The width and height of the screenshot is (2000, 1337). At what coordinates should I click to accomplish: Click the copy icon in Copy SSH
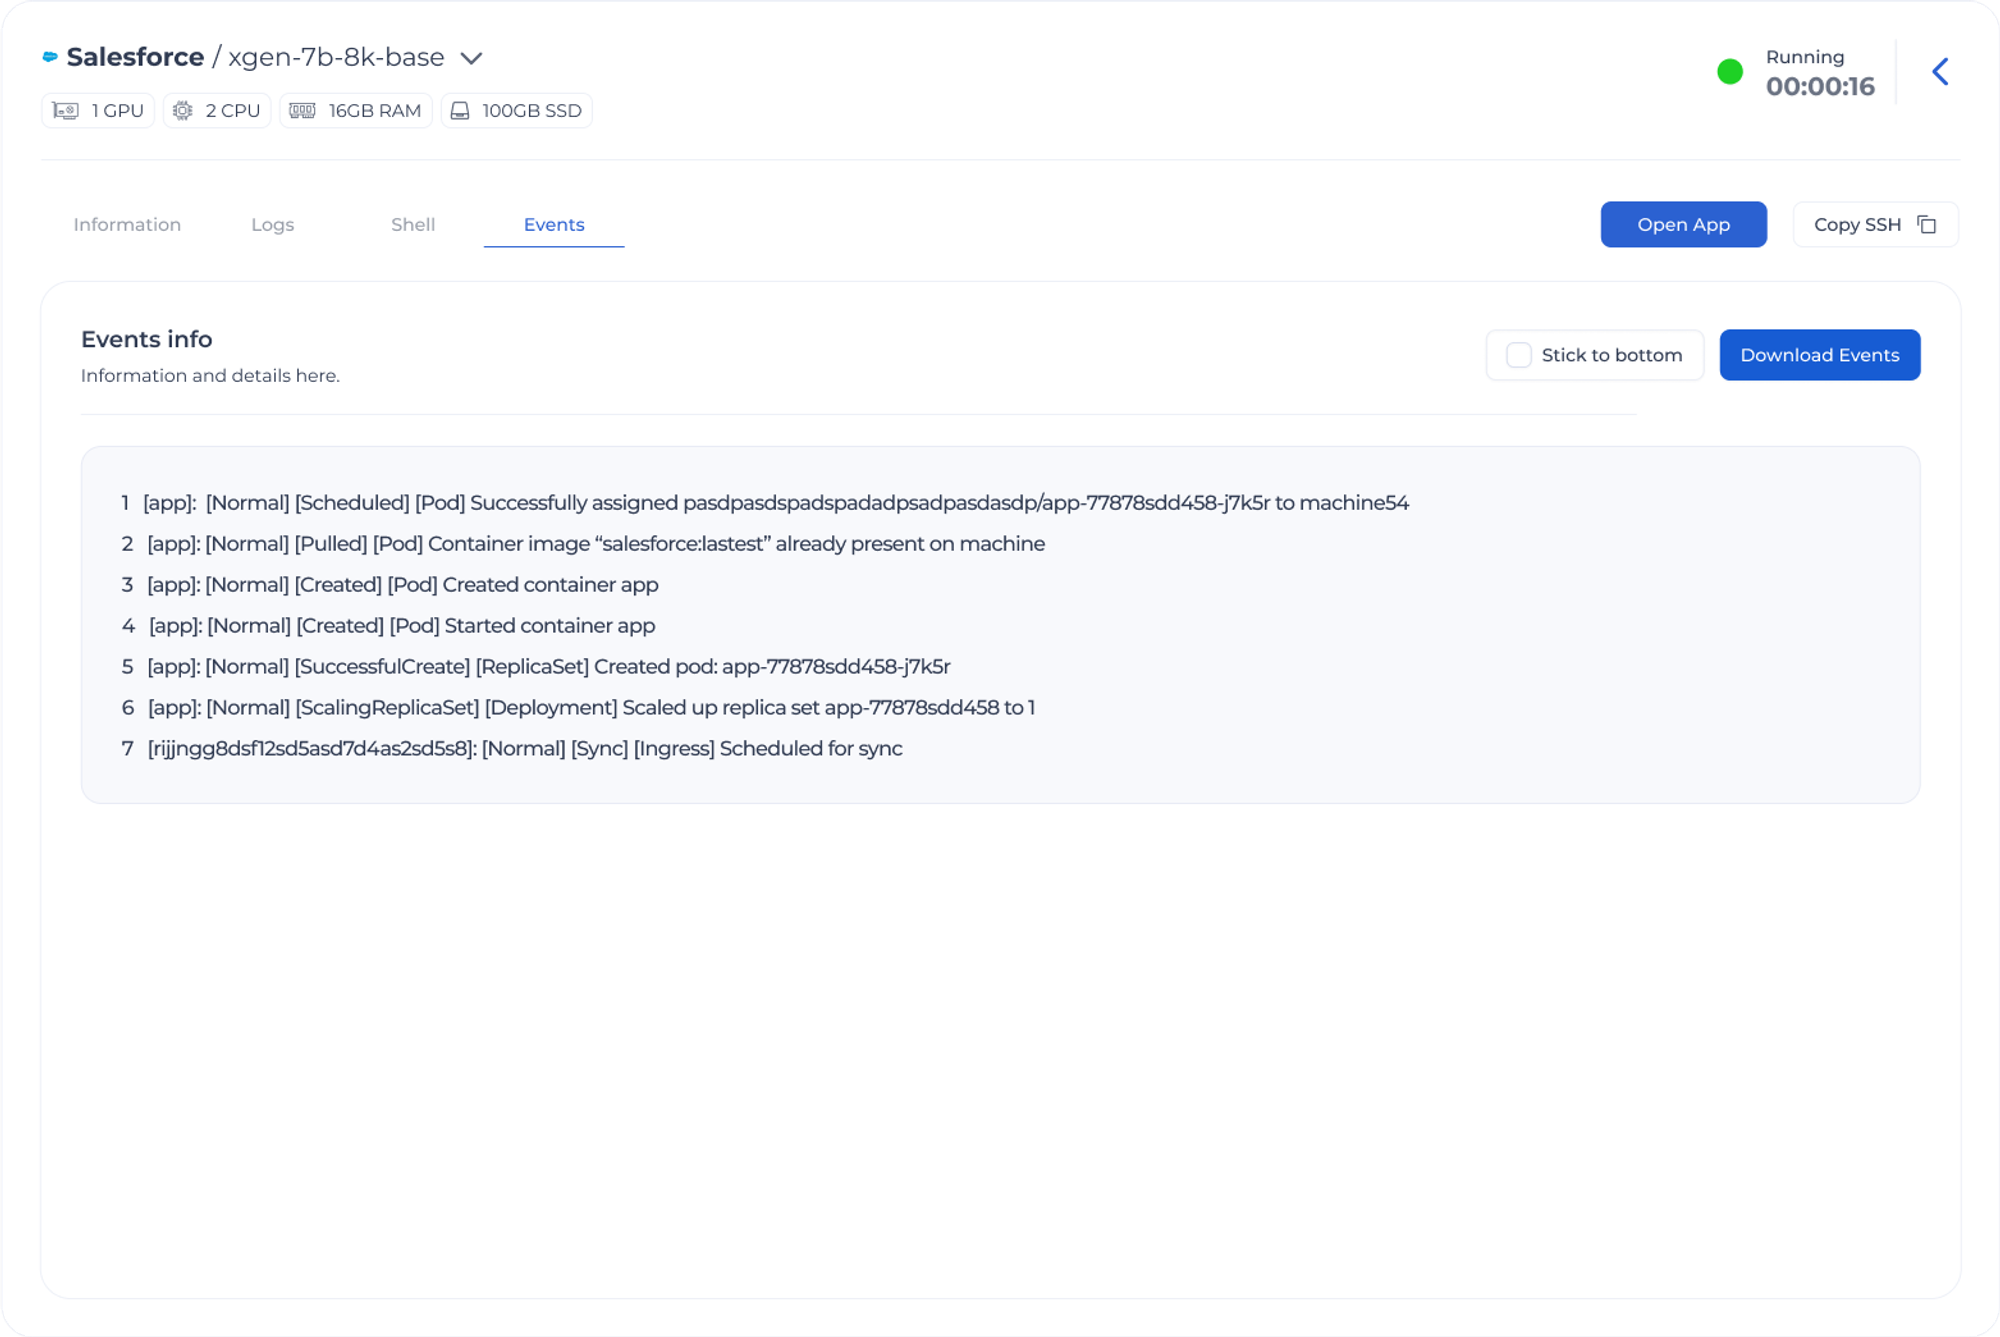pos(1926,225)
